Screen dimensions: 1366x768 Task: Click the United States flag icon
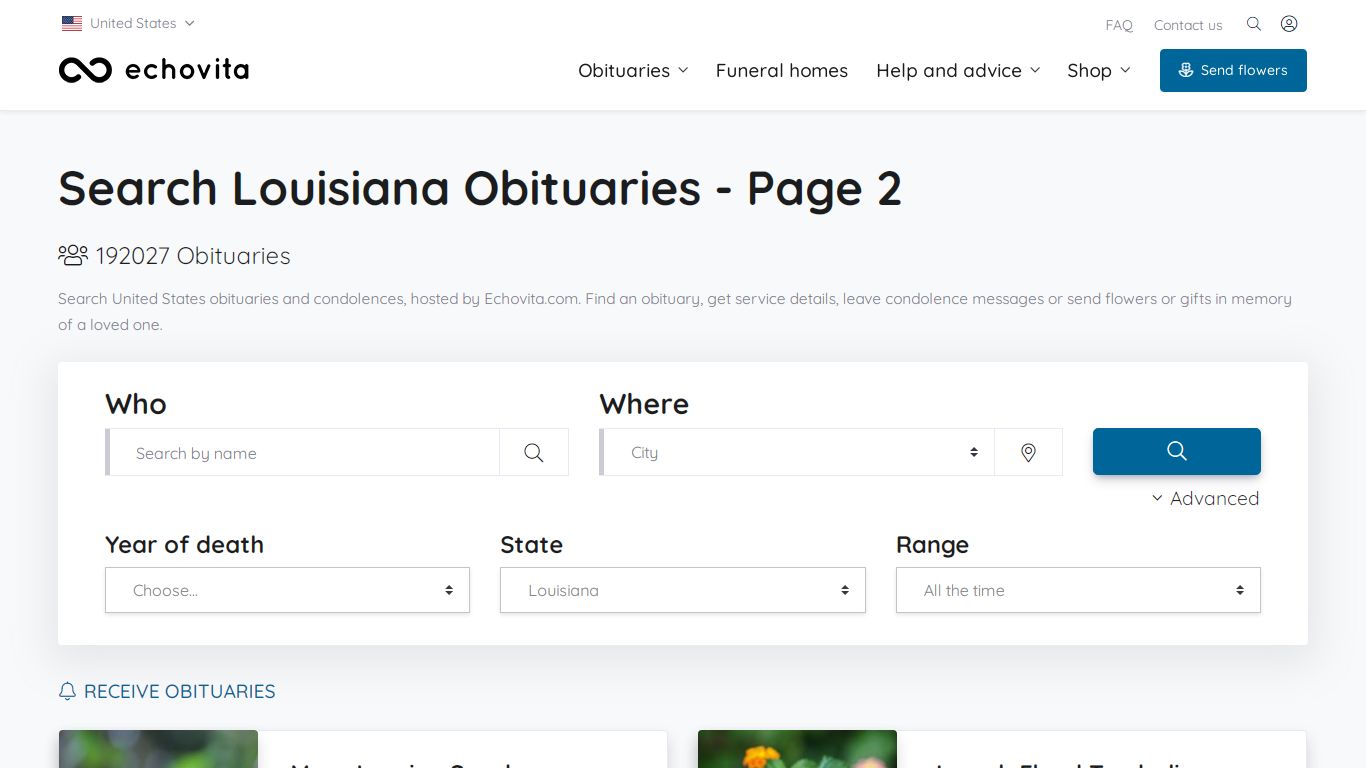72,23
